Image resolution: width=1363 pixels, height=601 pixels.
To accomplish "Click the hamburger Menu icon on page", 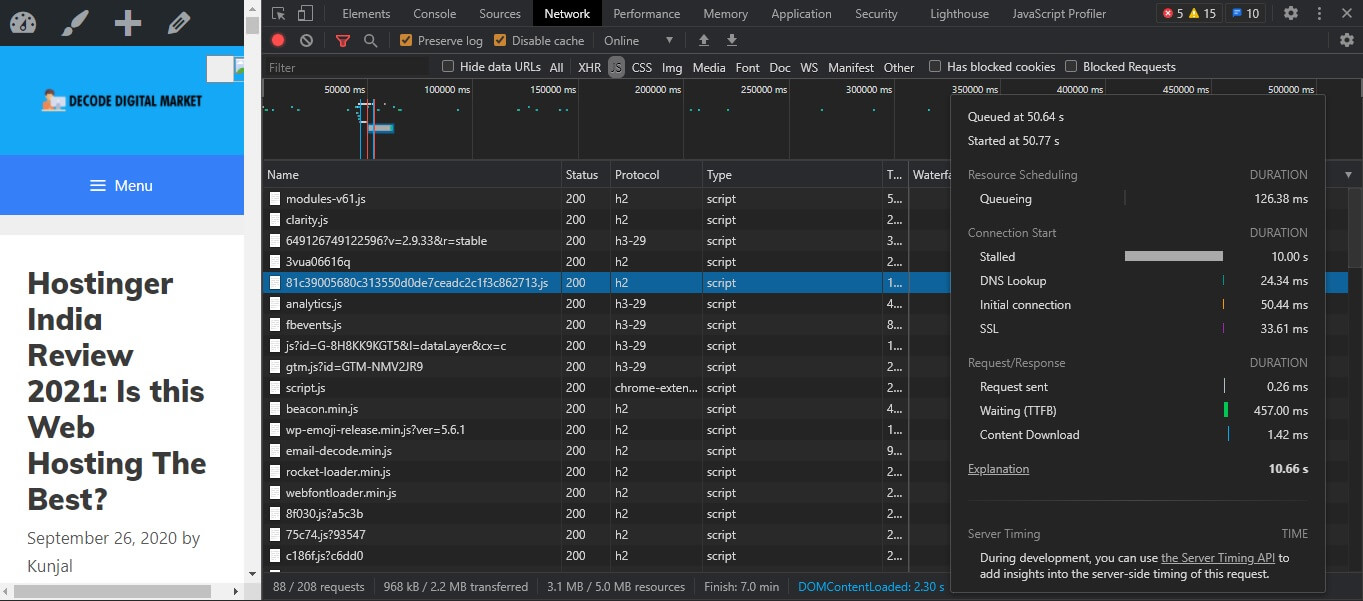I will tap(97, 186).
